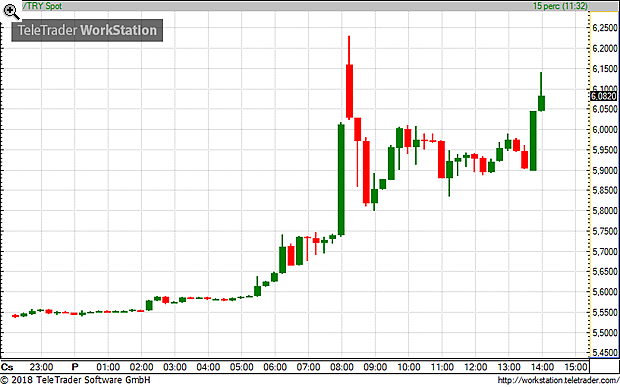Click the '15 perc (11:32)' interval label
620x387 pixels.
click(560, 6)
